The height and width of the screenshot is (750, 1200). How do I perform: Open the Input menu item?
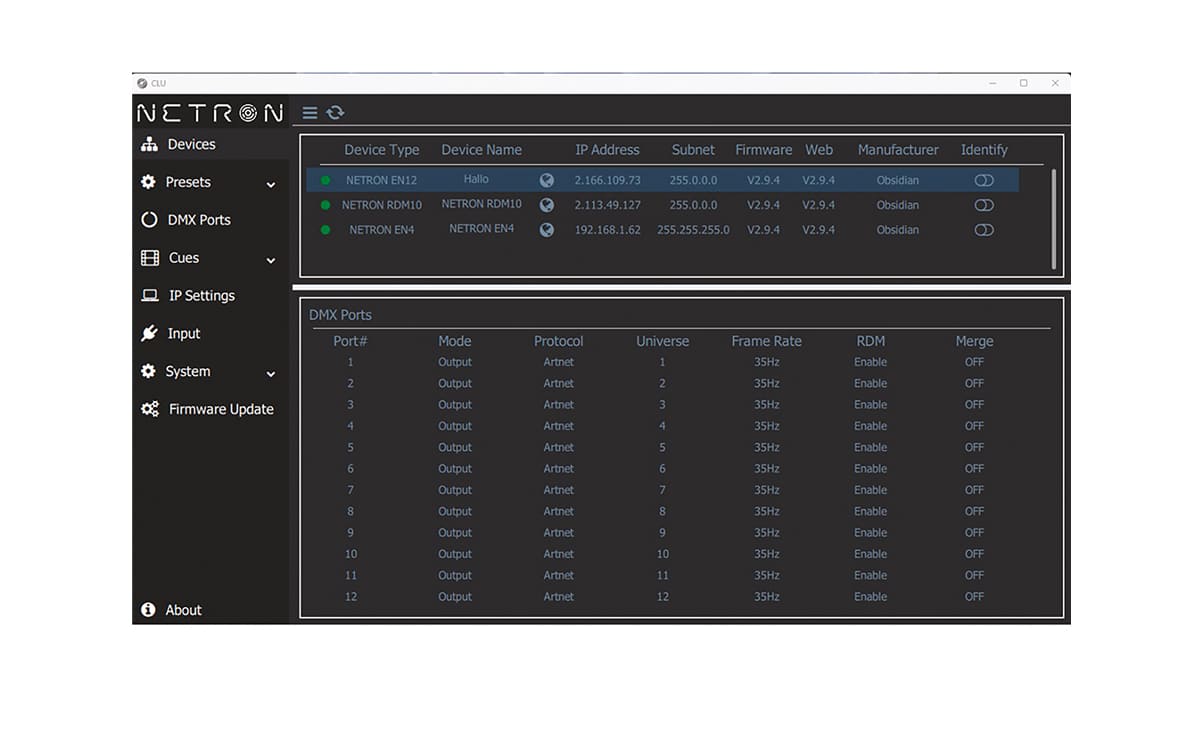[x=184, y=333]
